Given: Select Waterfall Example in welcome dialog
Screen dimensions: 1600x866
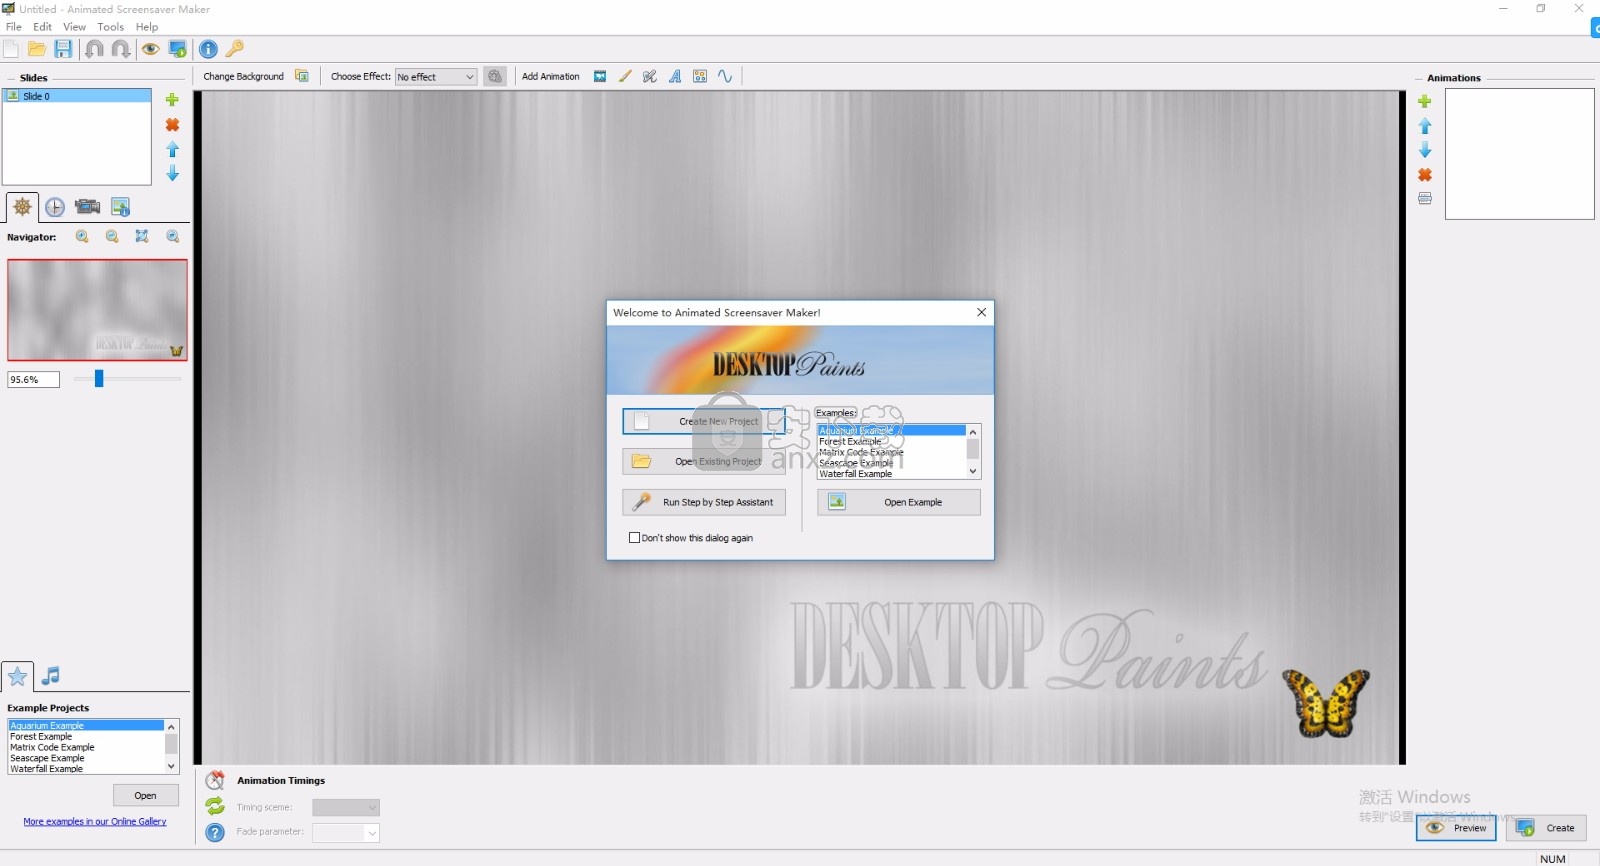Looking at the screenshot, I should click(891, 474).
